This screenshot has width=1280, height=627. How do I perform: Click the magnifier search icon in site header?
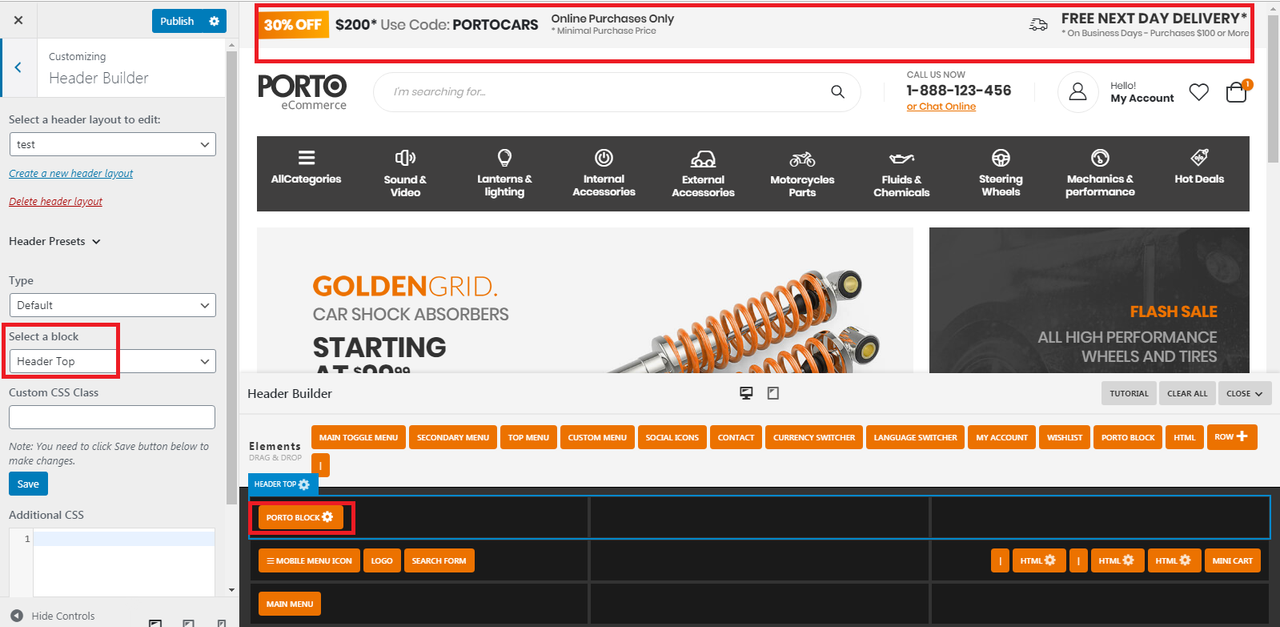click(x=838, y=92)
